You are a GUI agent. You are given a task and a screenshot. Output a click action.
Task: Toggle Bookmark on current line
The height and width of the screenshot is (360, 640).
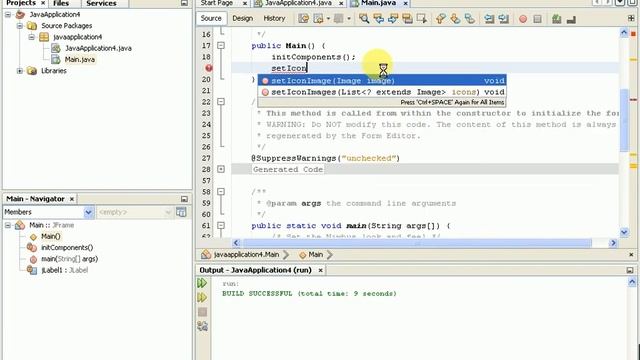tap(470, 19)
